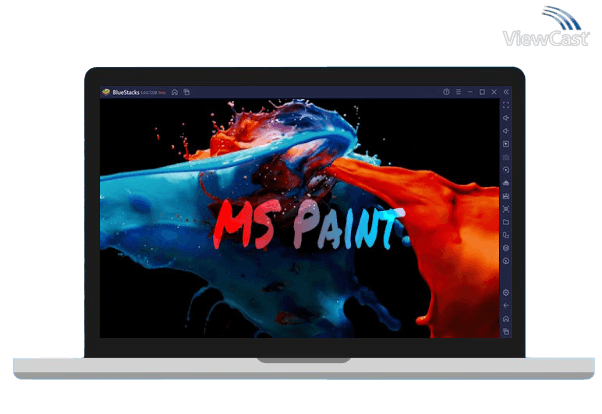
Task: Open the macro recorder sidebar icon
Action: click(x=506, y=196)
